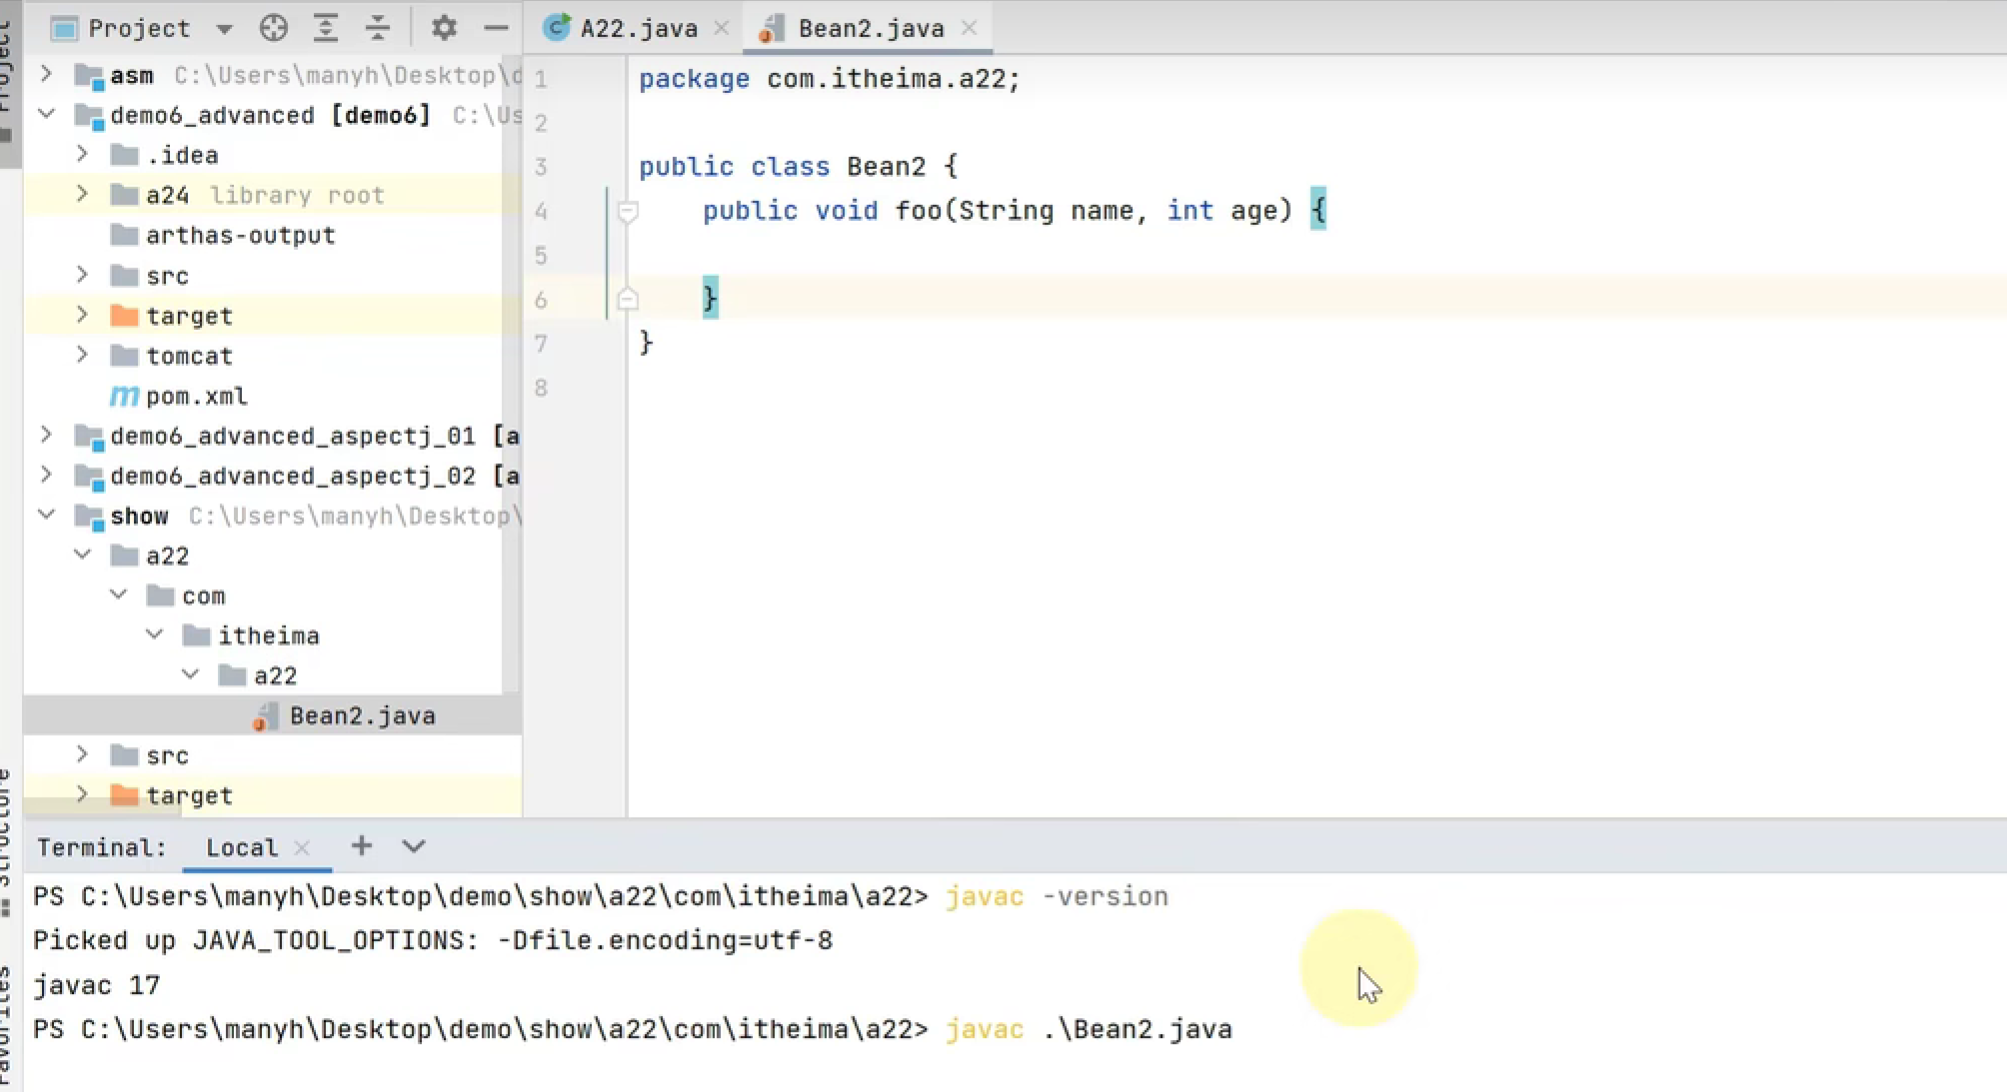Screen dimensions: 2007x1092
Task: Click the Bean2.java icon in editor tab
Action: (771, 29)
